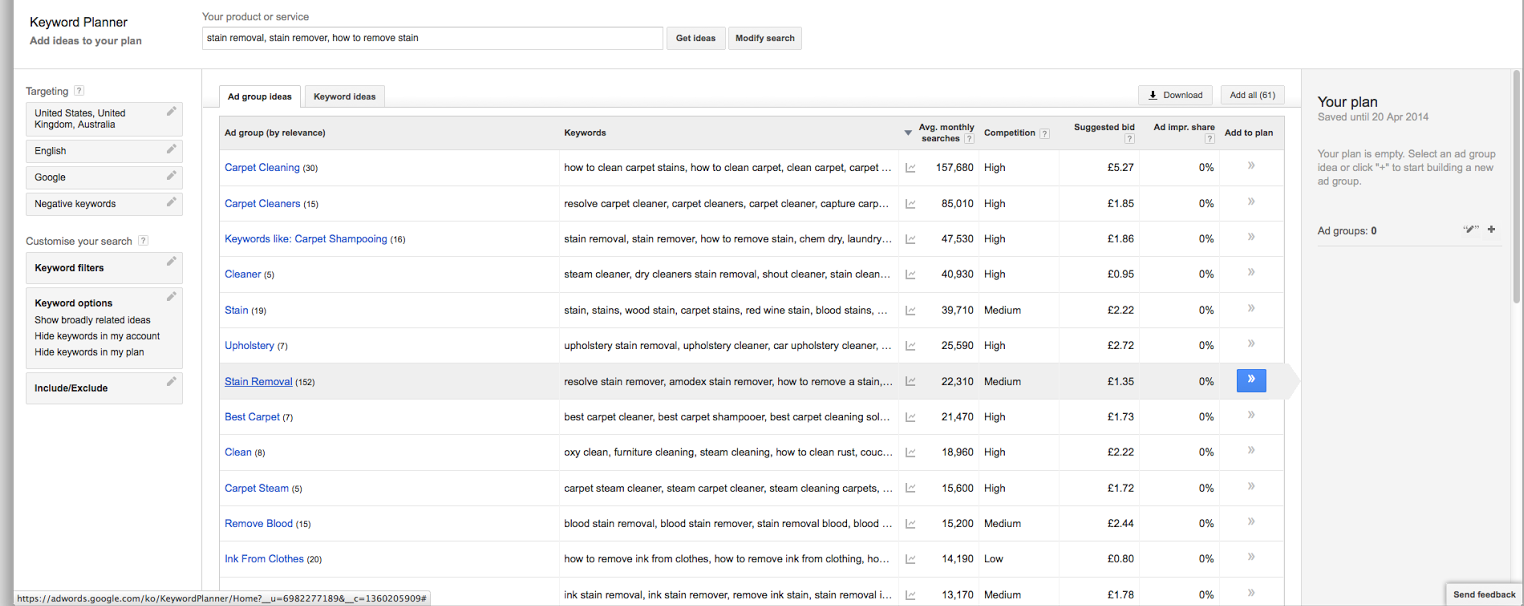The image size is (1524, 606).
Task: Switch to the Keyword ideas tab
Action: [345, 97]
